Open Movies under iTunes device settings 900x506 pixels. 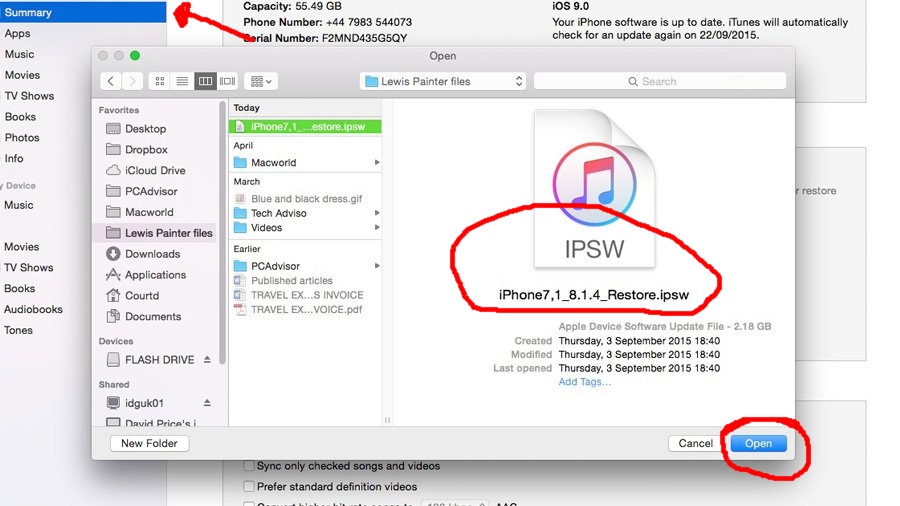22,75
